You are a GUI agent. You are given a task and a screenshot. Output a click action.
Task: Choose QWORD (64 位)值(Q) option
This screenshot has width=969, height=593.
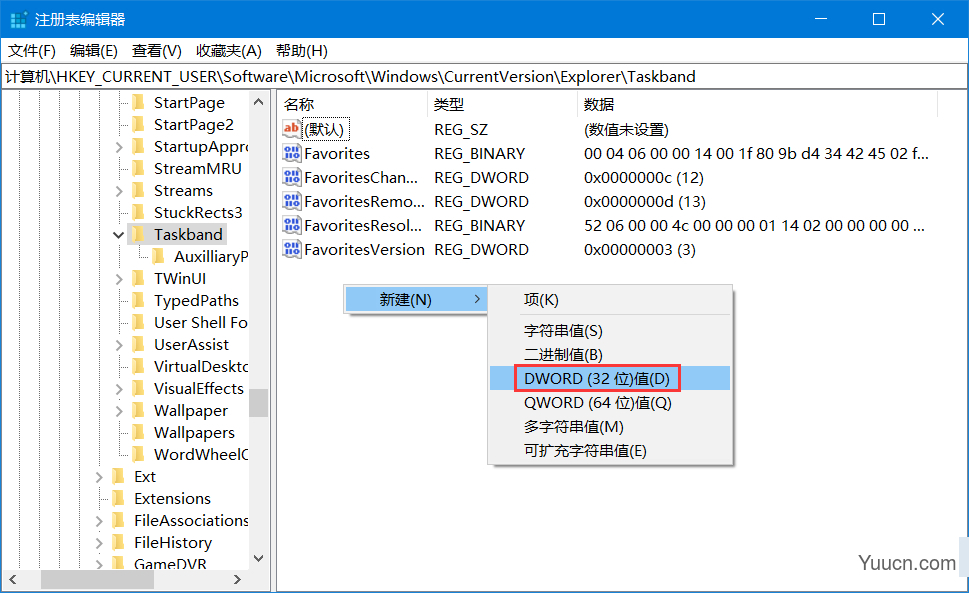pyautogui.click(x=610, y=403)
